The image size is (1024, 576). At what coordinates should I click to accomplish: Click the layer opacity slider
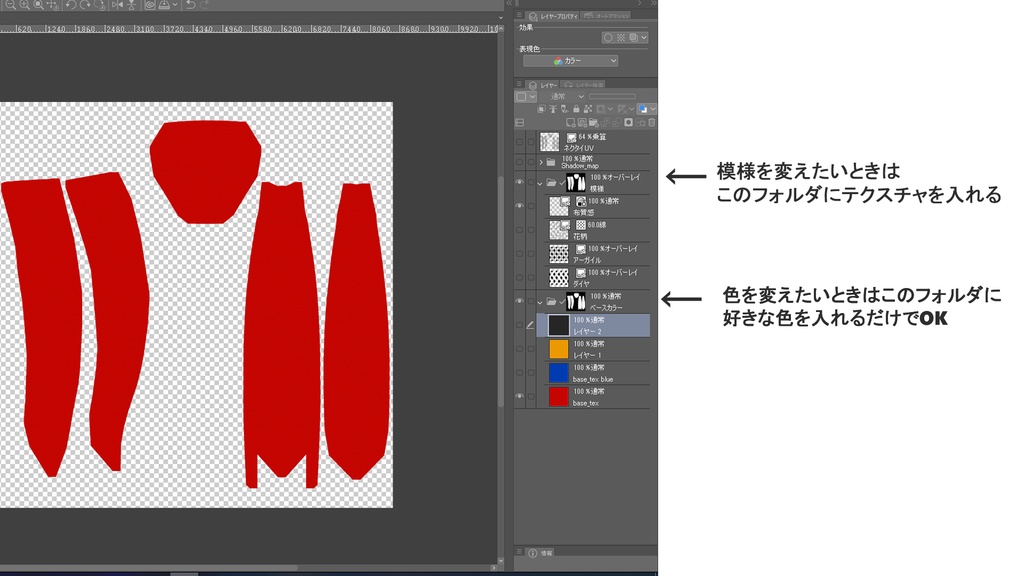613,97
